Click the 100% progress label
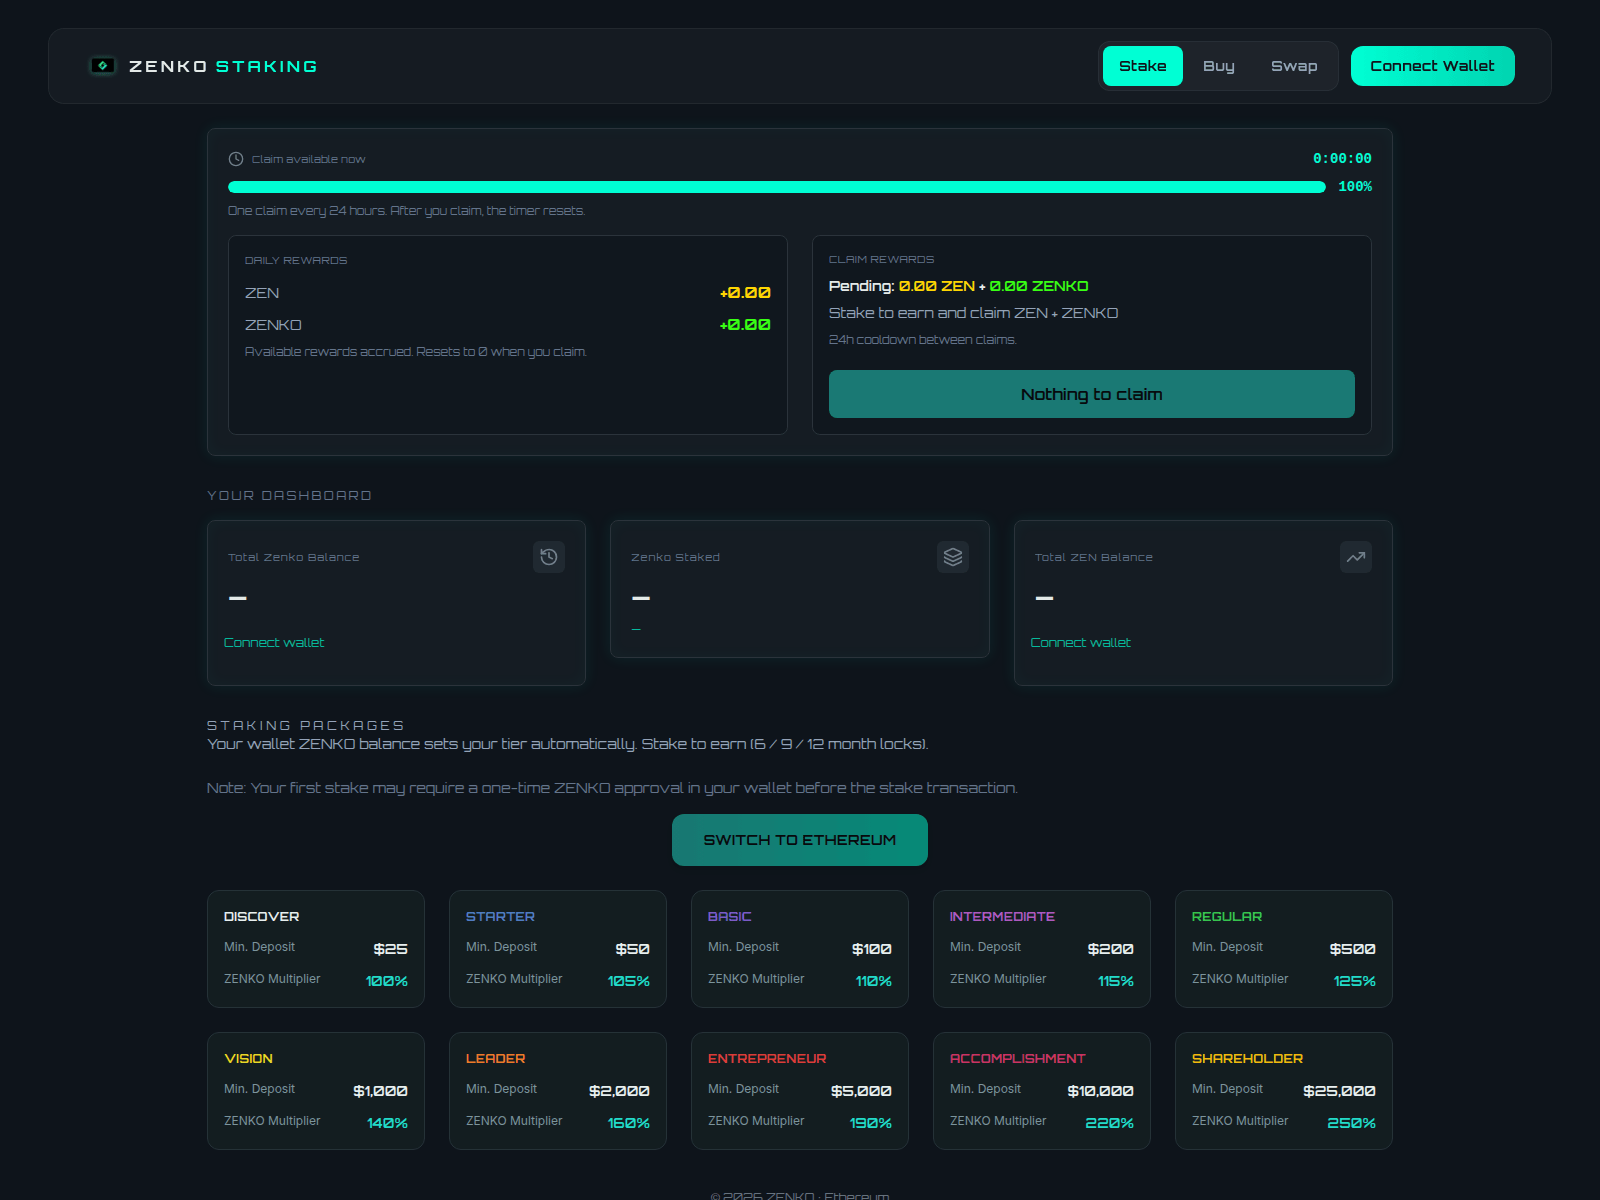 tap(1355, 186)
